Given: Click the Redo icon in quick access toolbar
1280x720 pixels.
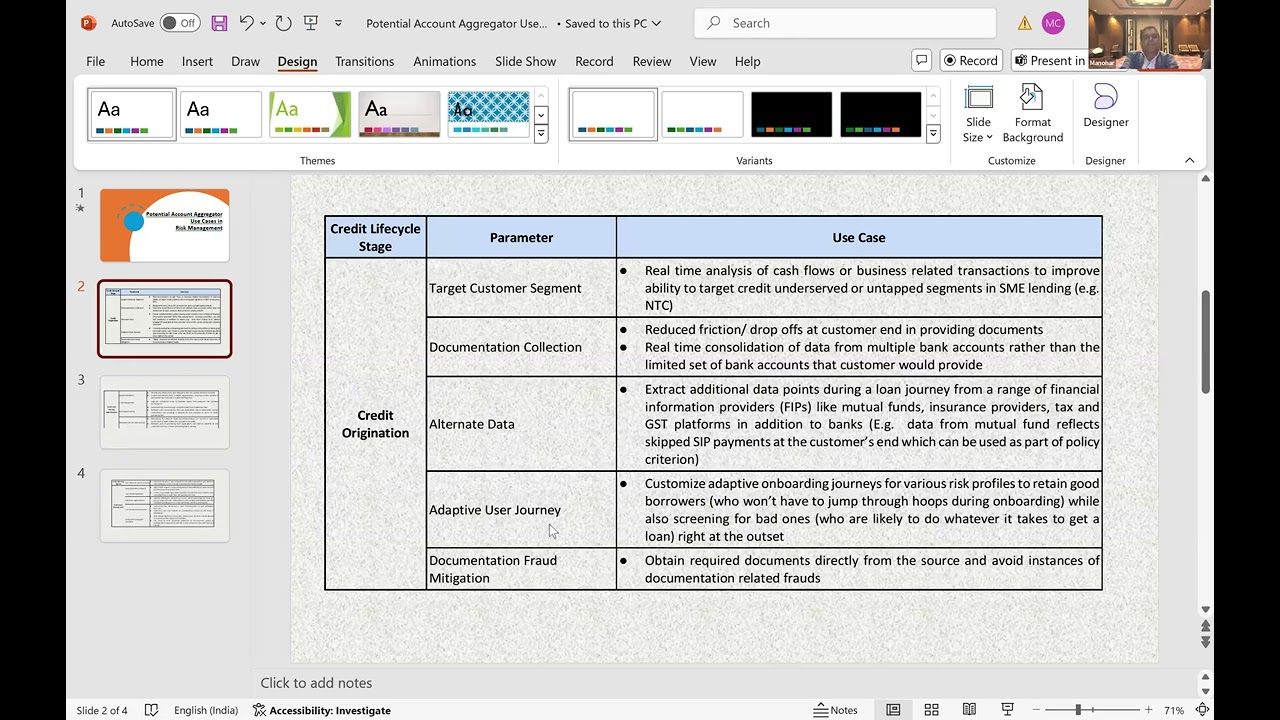Looking at the screenshot, I should (283, 23).
